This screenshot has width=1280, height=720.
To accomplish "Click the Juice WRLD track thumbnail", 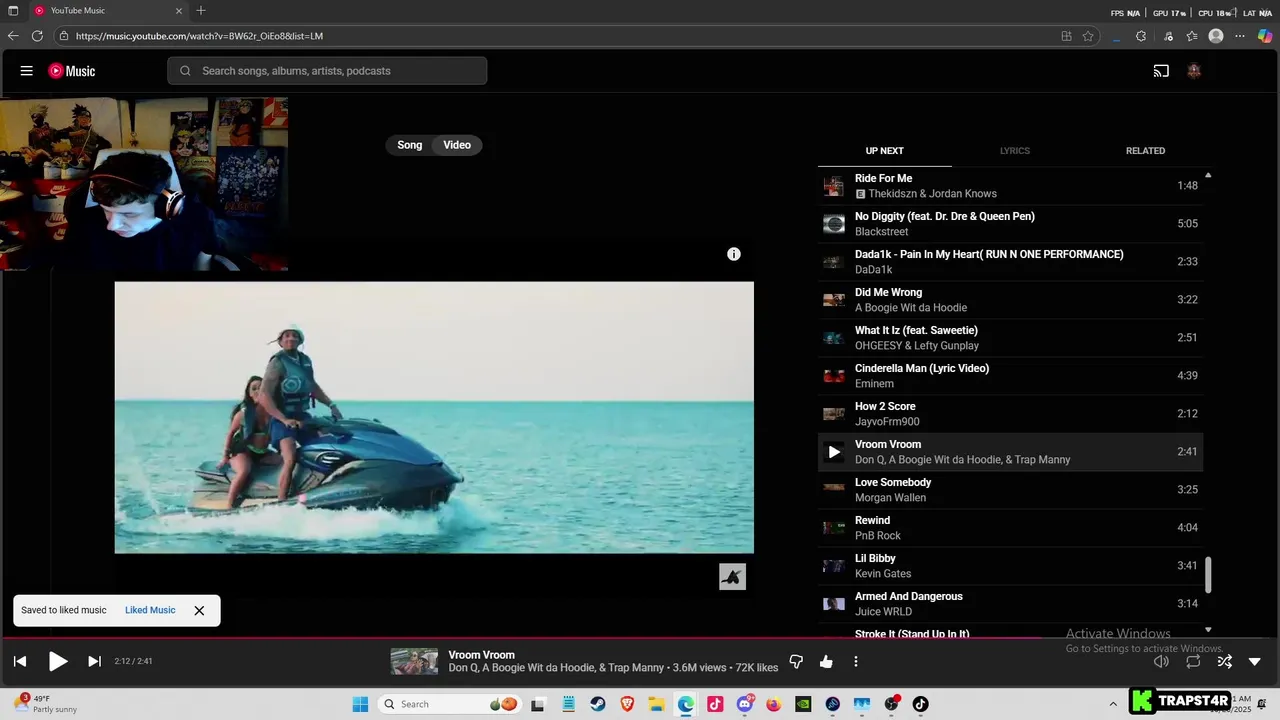I will tap(834, 604).
